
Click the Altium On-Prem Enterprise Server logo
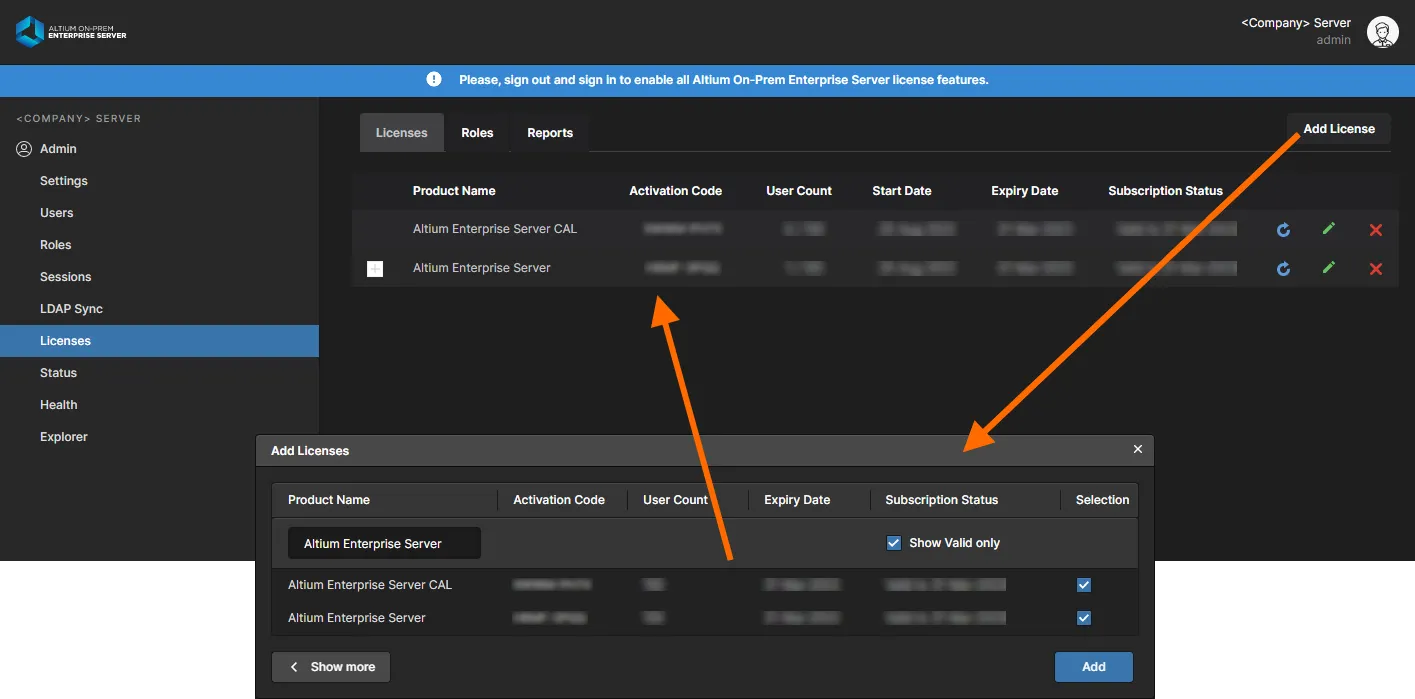tap(71, 32)
